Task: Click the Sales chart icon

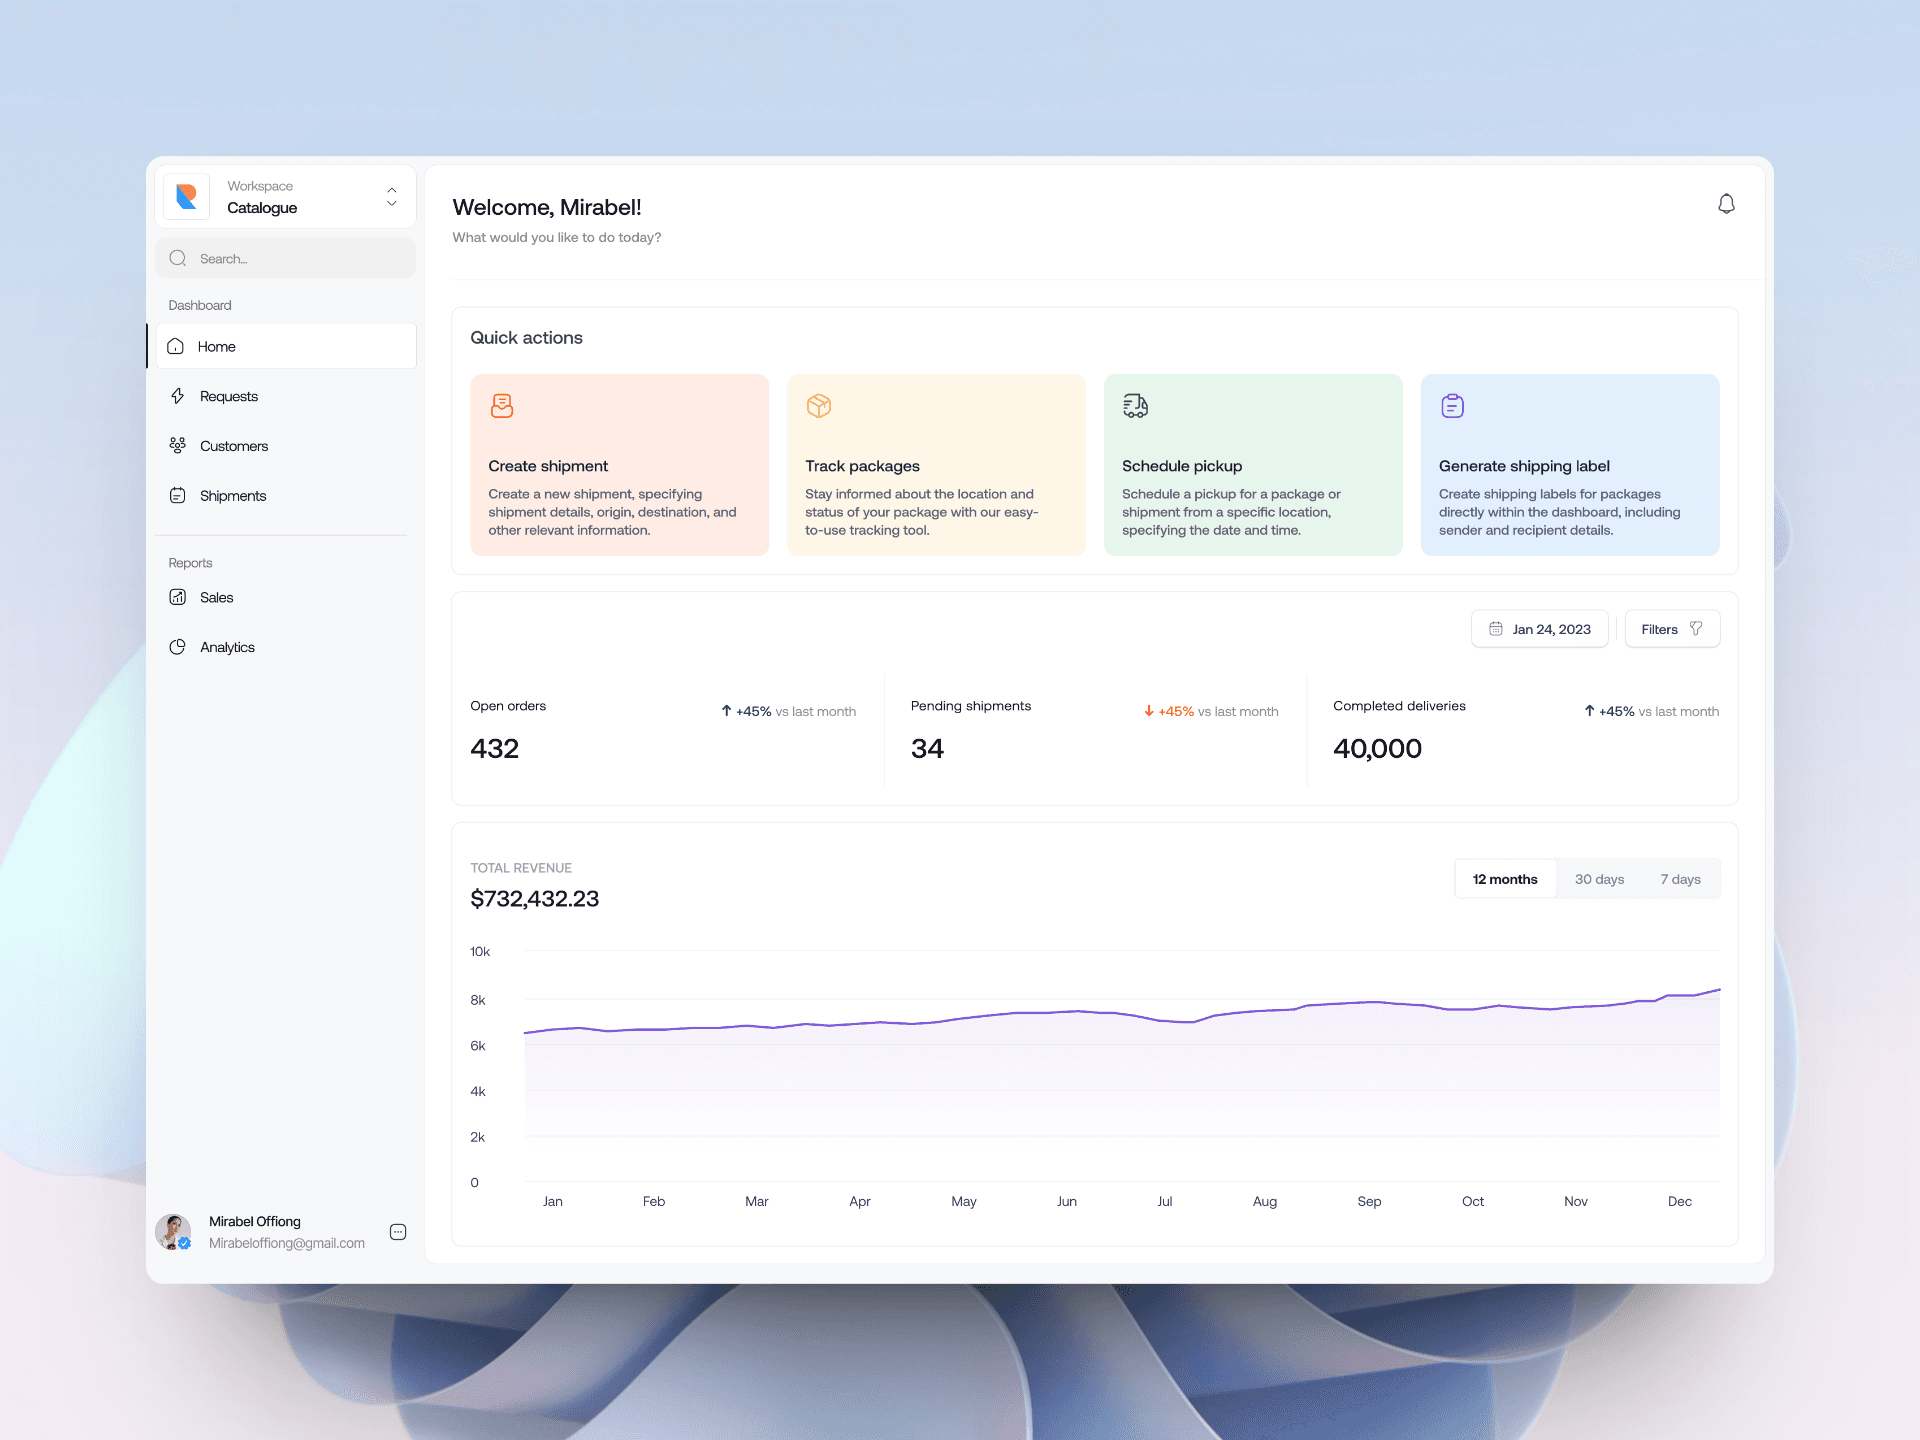Action: (178, 597)
